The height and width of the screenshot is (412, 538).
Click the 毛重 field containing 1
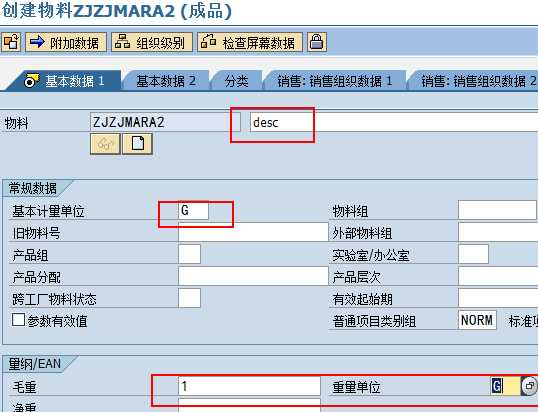point(249,386)
